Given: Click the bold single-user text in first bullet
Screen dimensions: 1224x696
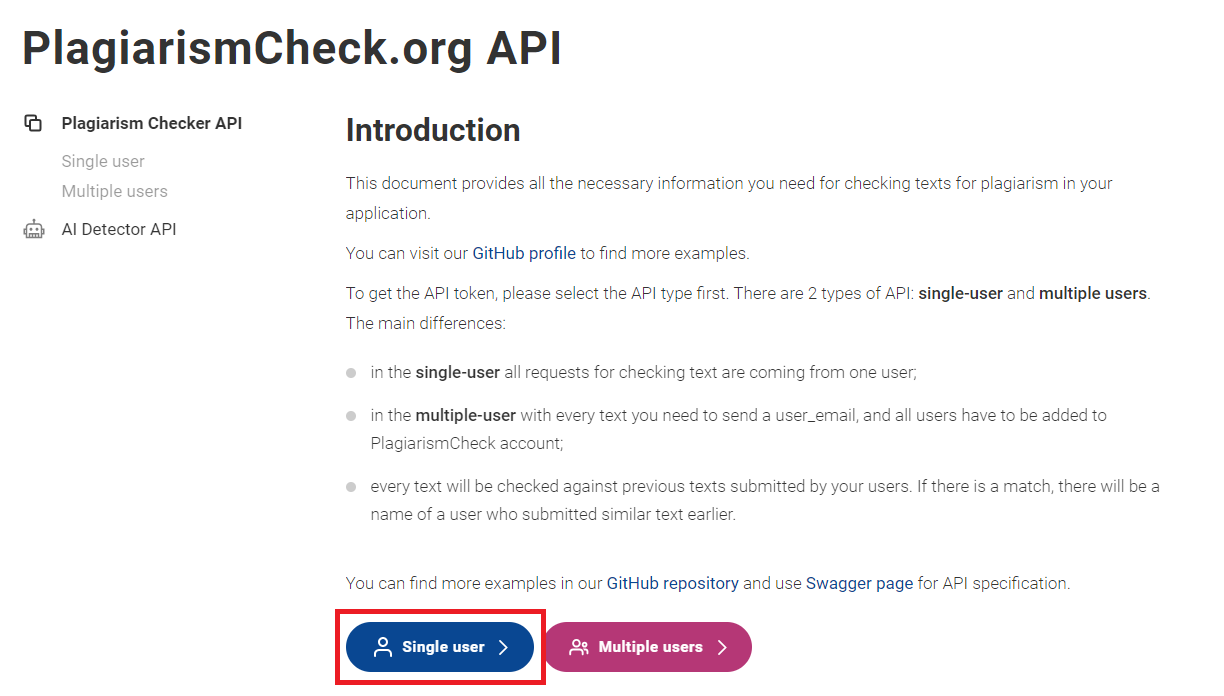Looking at the screenshot, I should click(x=458, y=372).
